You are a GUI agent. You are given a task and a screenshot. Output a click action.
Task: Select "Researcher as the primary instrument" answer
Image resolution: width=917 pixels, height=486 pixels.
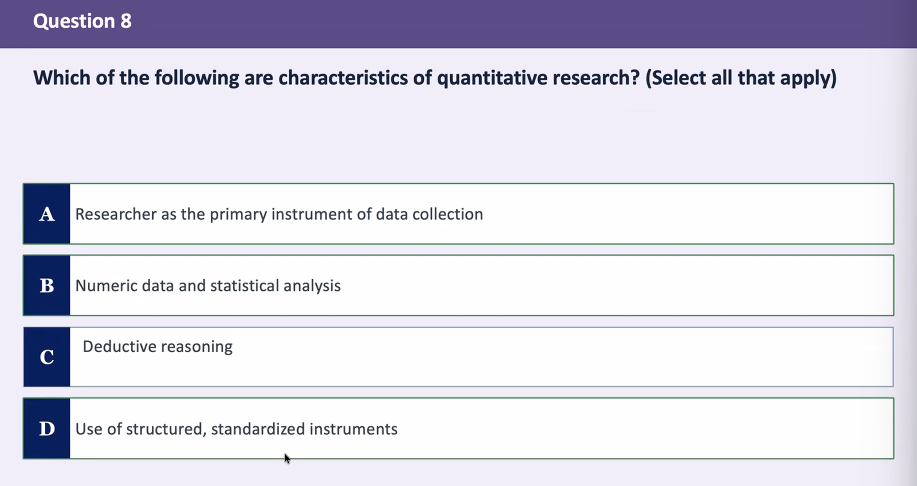458,214
